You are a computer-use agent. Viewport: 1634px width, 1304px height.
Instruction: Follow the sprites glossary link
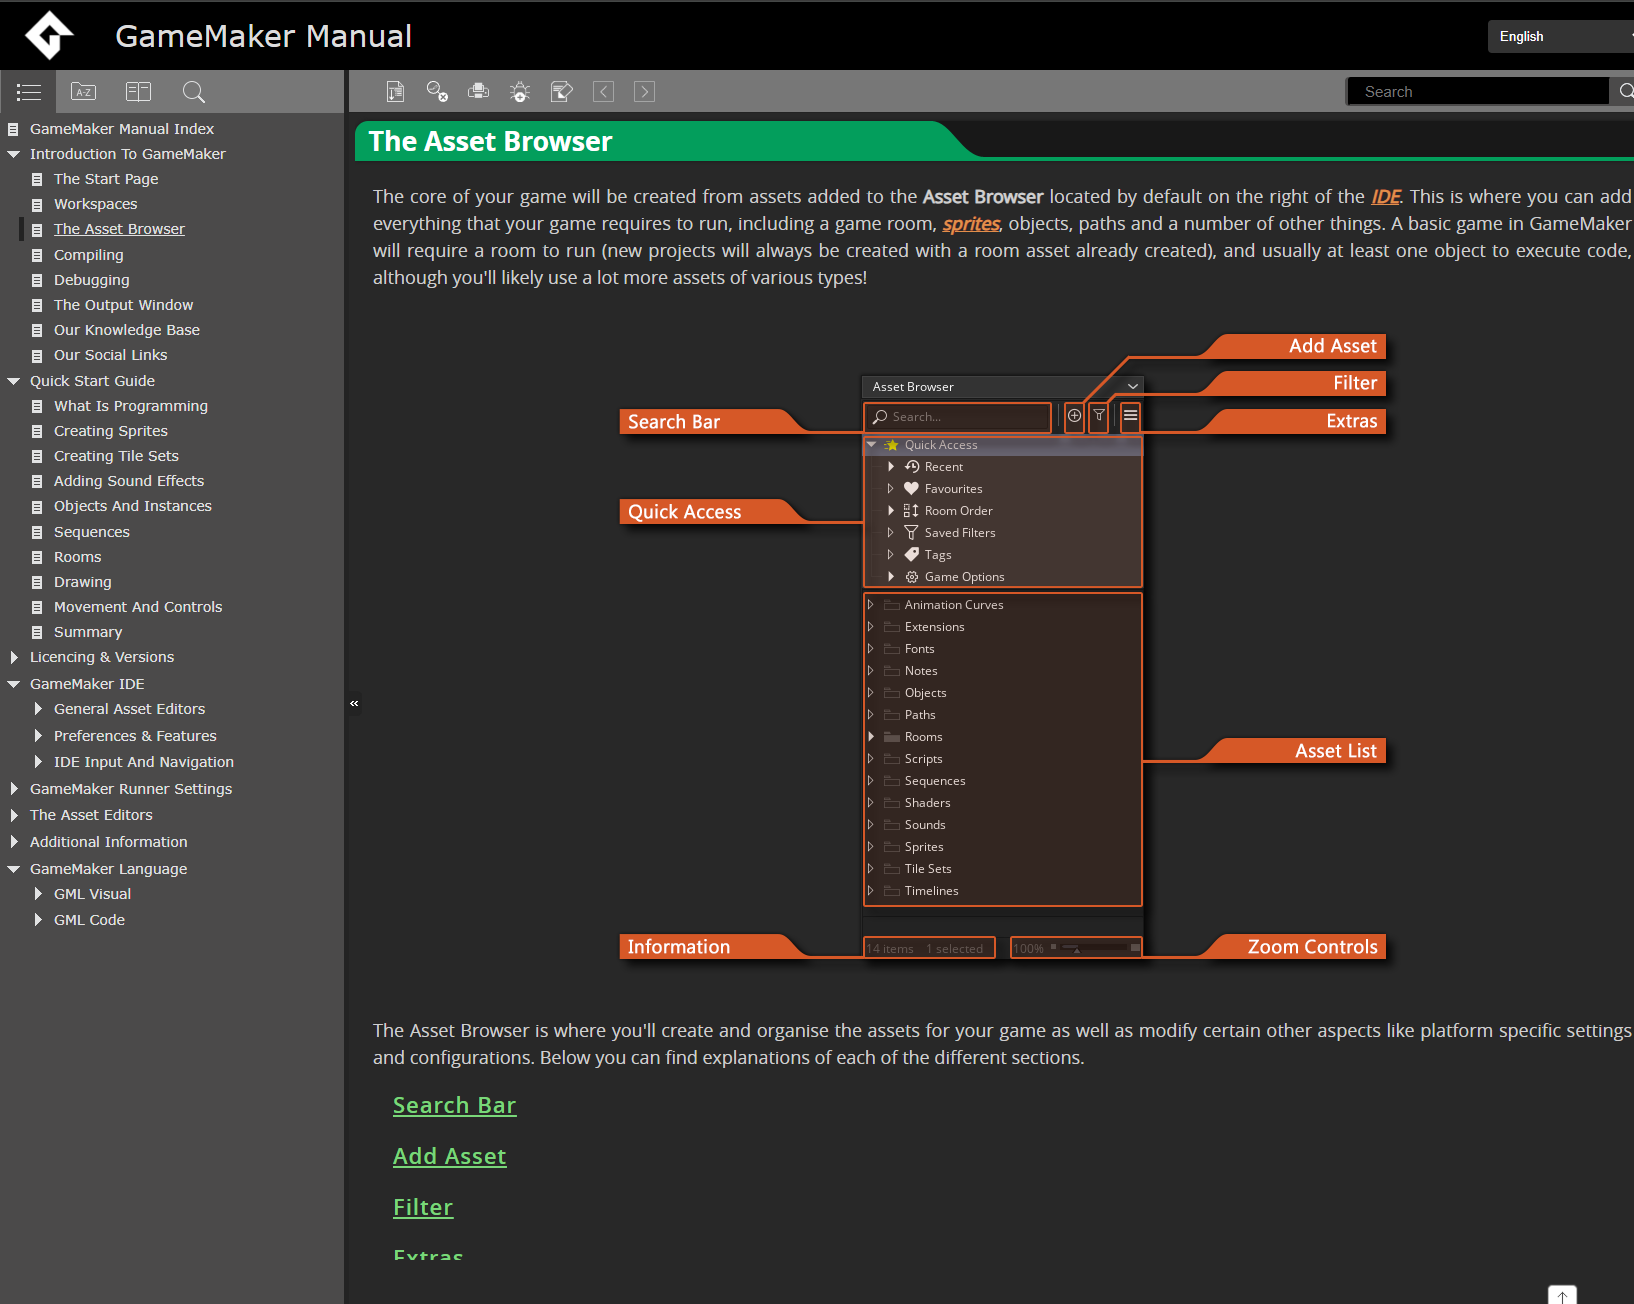tap(971, 224)
